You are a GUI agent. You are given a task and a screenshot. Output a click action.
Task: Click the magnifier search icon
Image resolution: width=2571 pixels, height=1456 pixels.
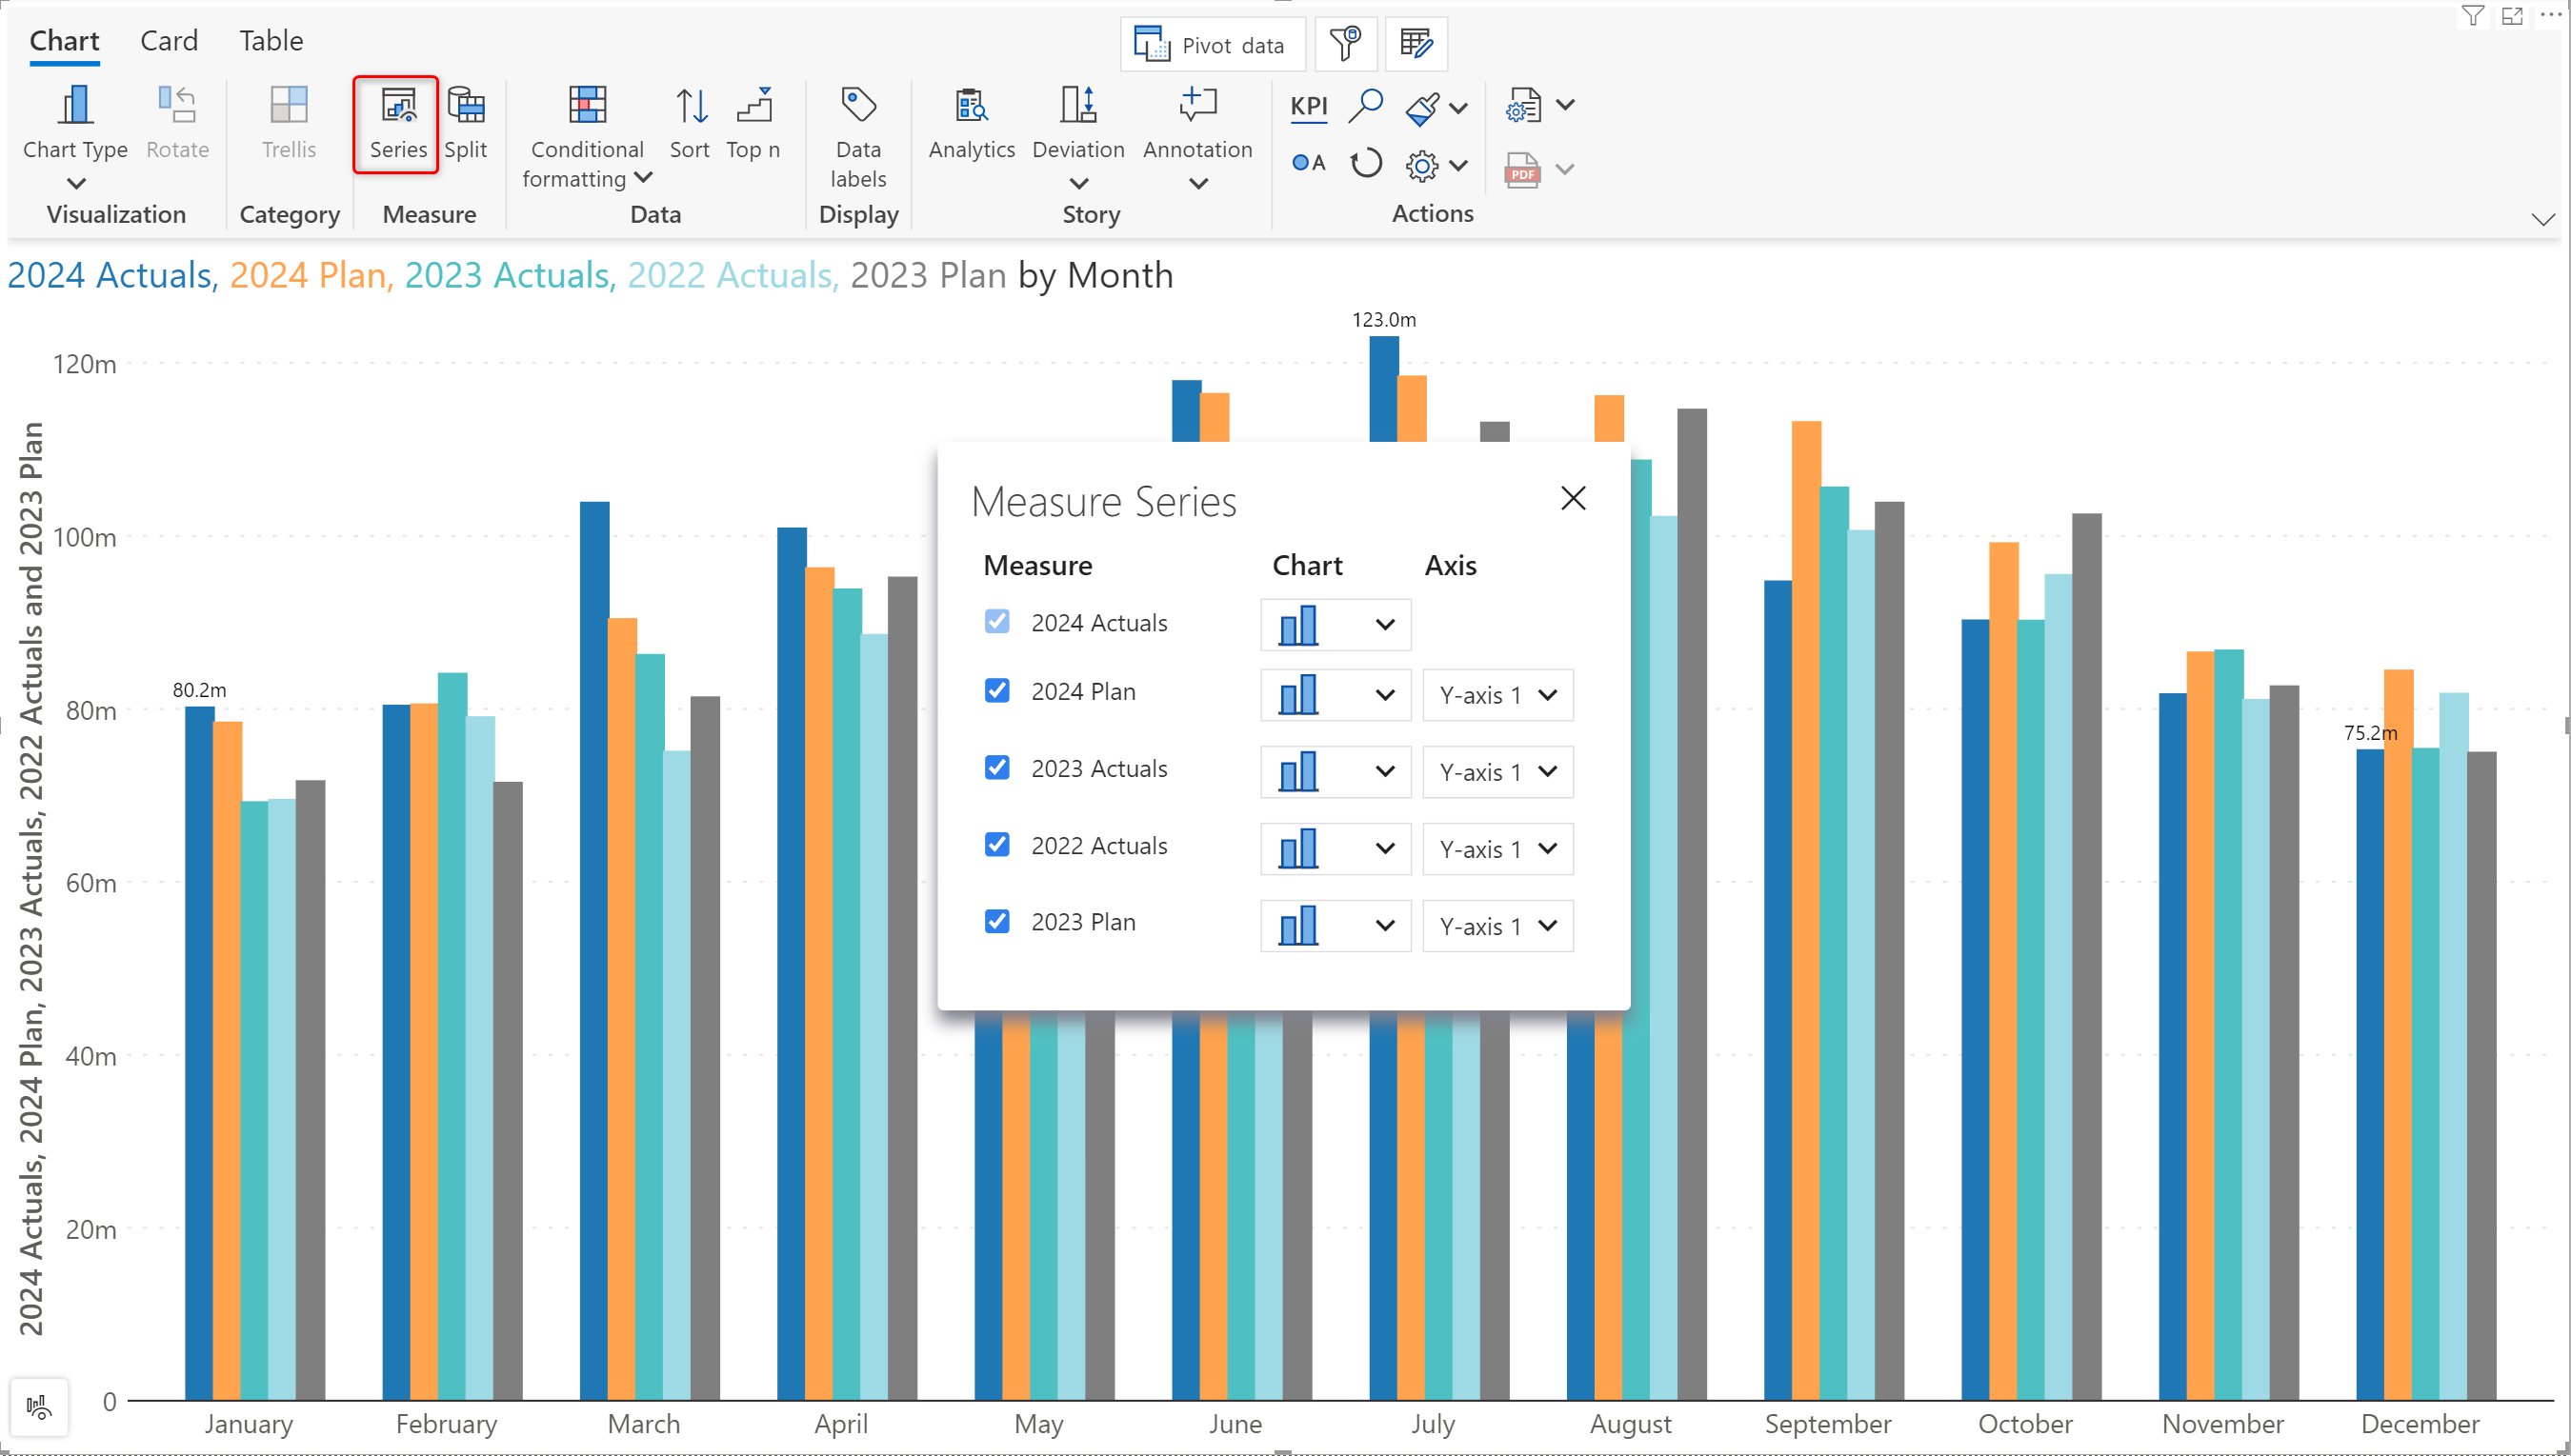[x=1365, y=106]
